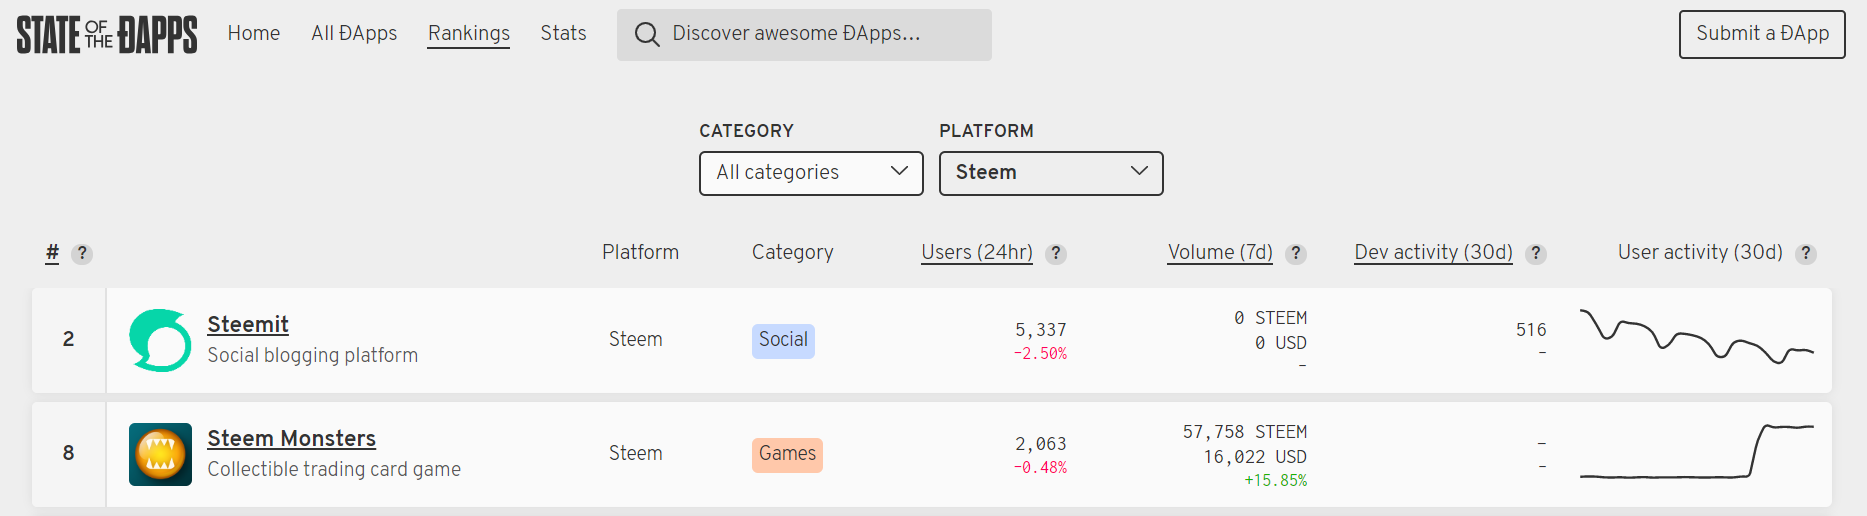Image resolution: width=1867 pixels, height=516 pixels.
Task: Open the Steem platform dropdown
Action: [1051, 173]
